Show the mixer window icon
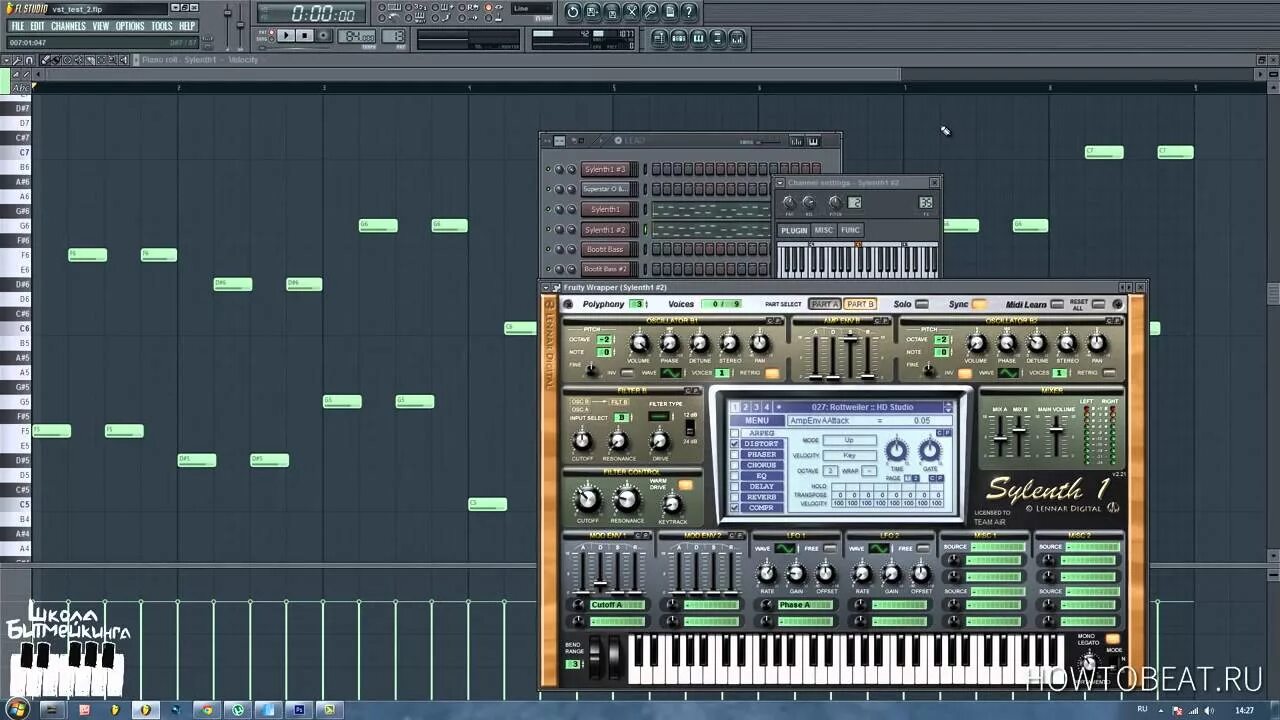 [x=737, y=38]
